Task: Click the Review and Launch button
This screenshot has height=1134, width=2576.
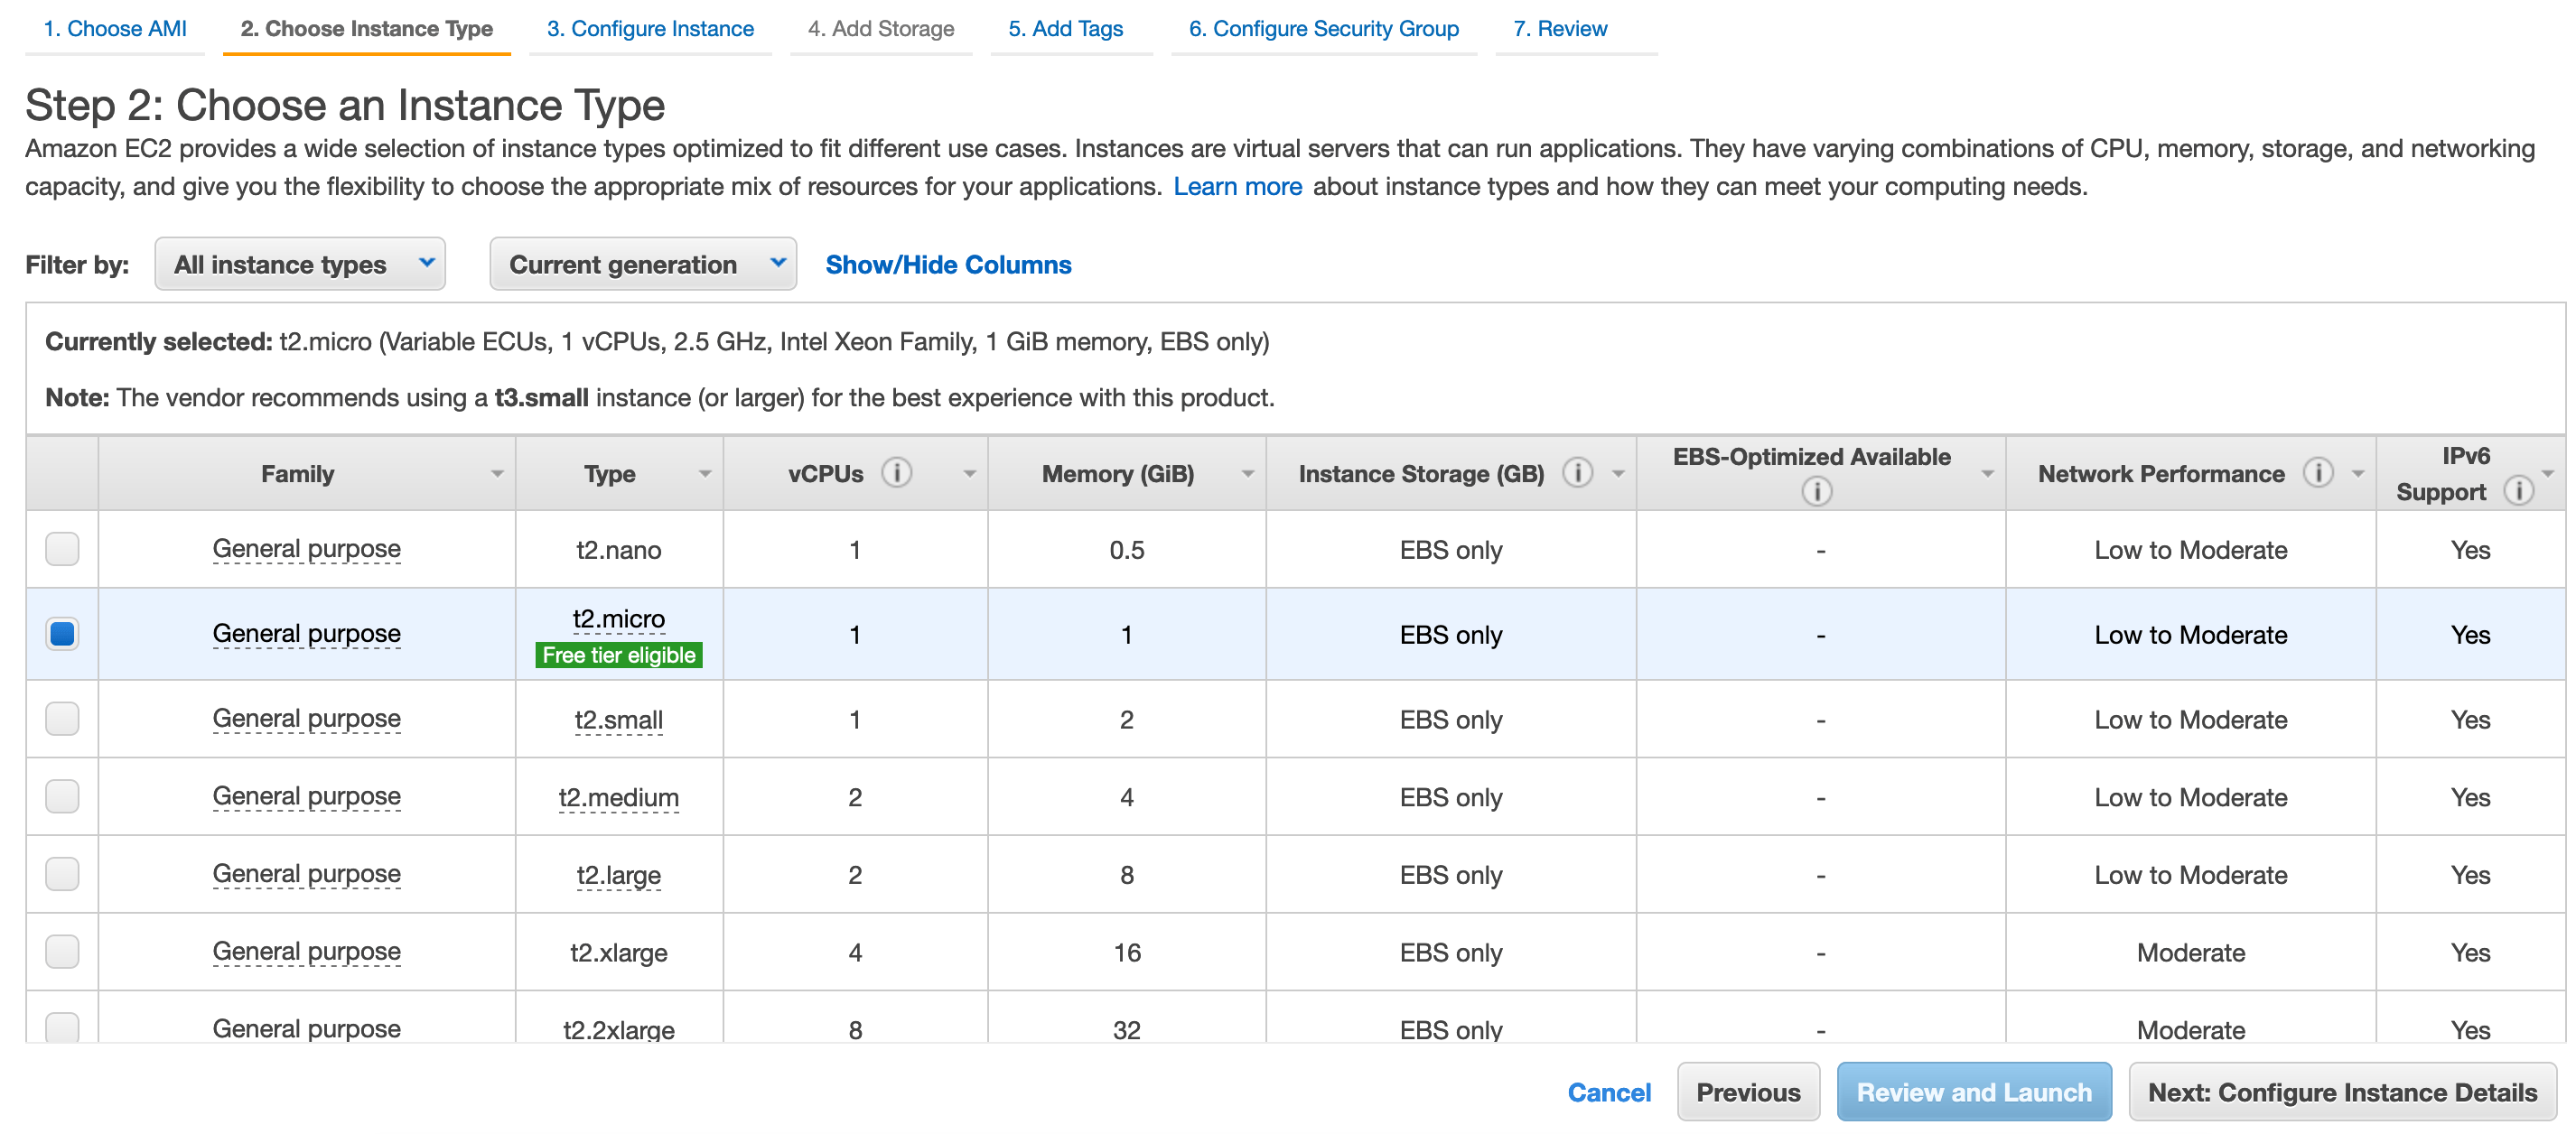Action: (x=1973, y=1092)
